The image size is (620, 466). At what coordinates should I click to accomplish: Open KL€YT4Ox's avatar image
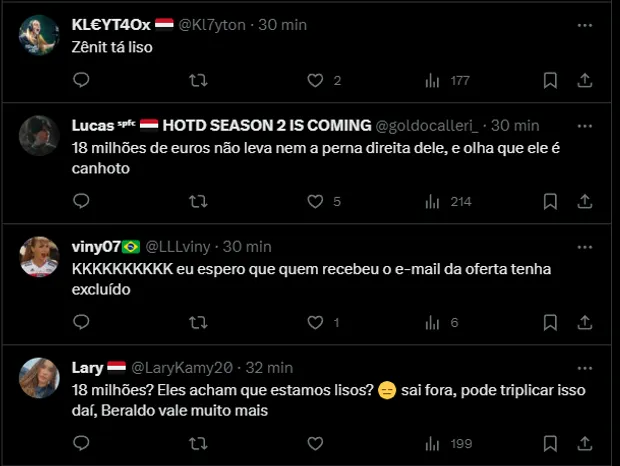coord(40,36)
